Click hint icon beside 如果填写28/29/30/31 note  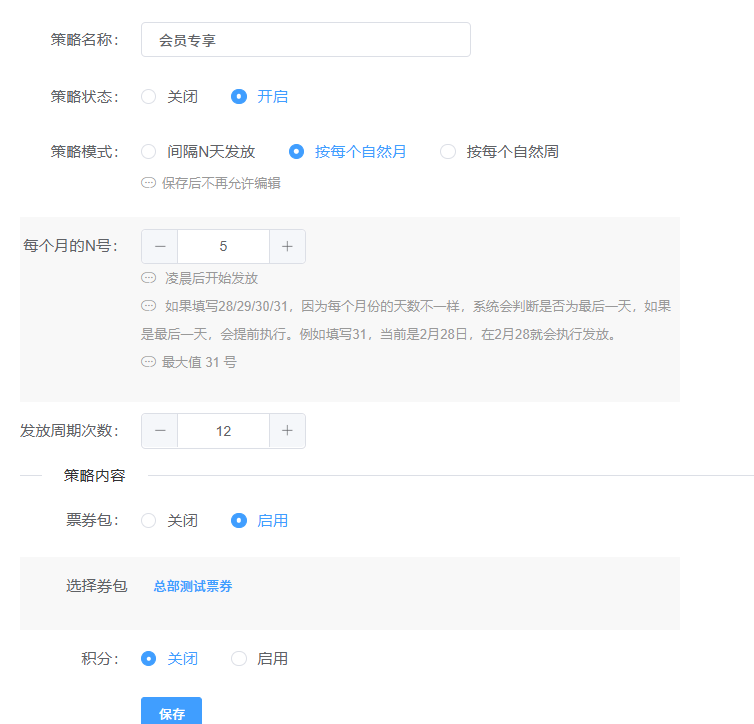coord(149,306)
